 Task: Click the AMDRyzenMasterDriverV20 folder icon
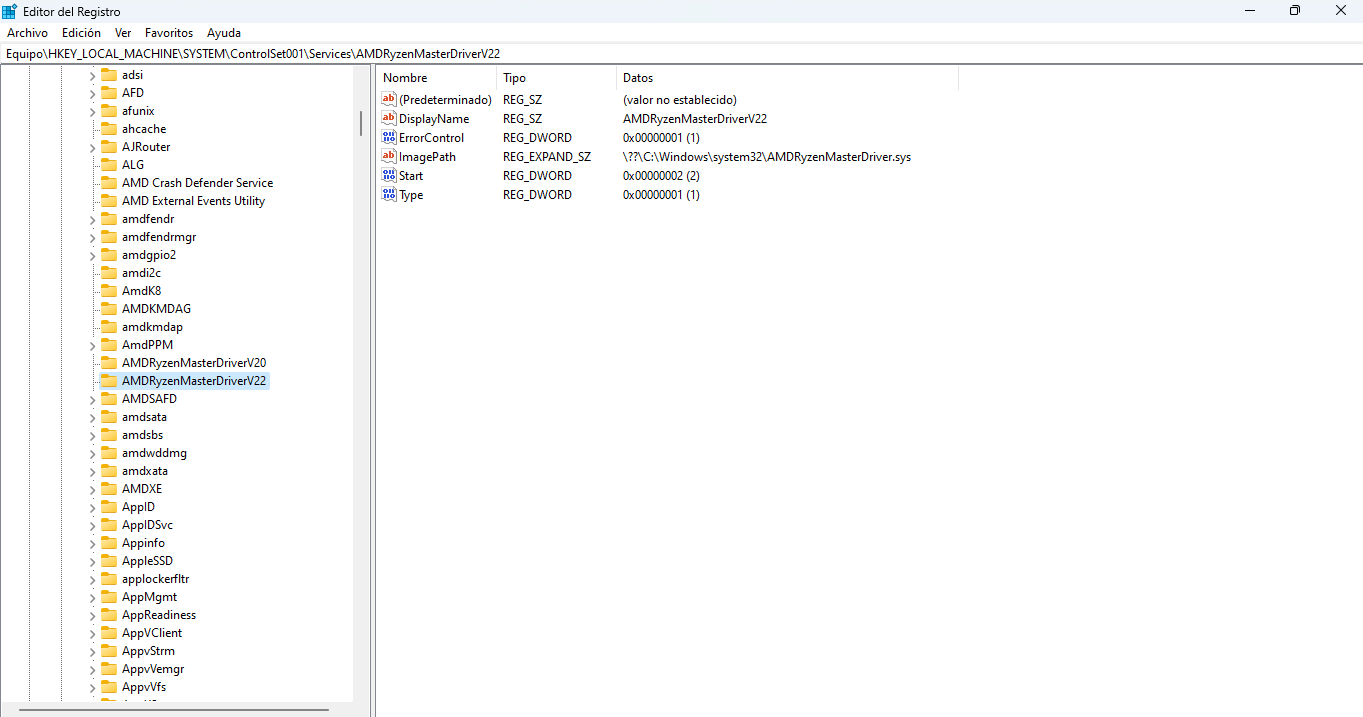point(109,363)
